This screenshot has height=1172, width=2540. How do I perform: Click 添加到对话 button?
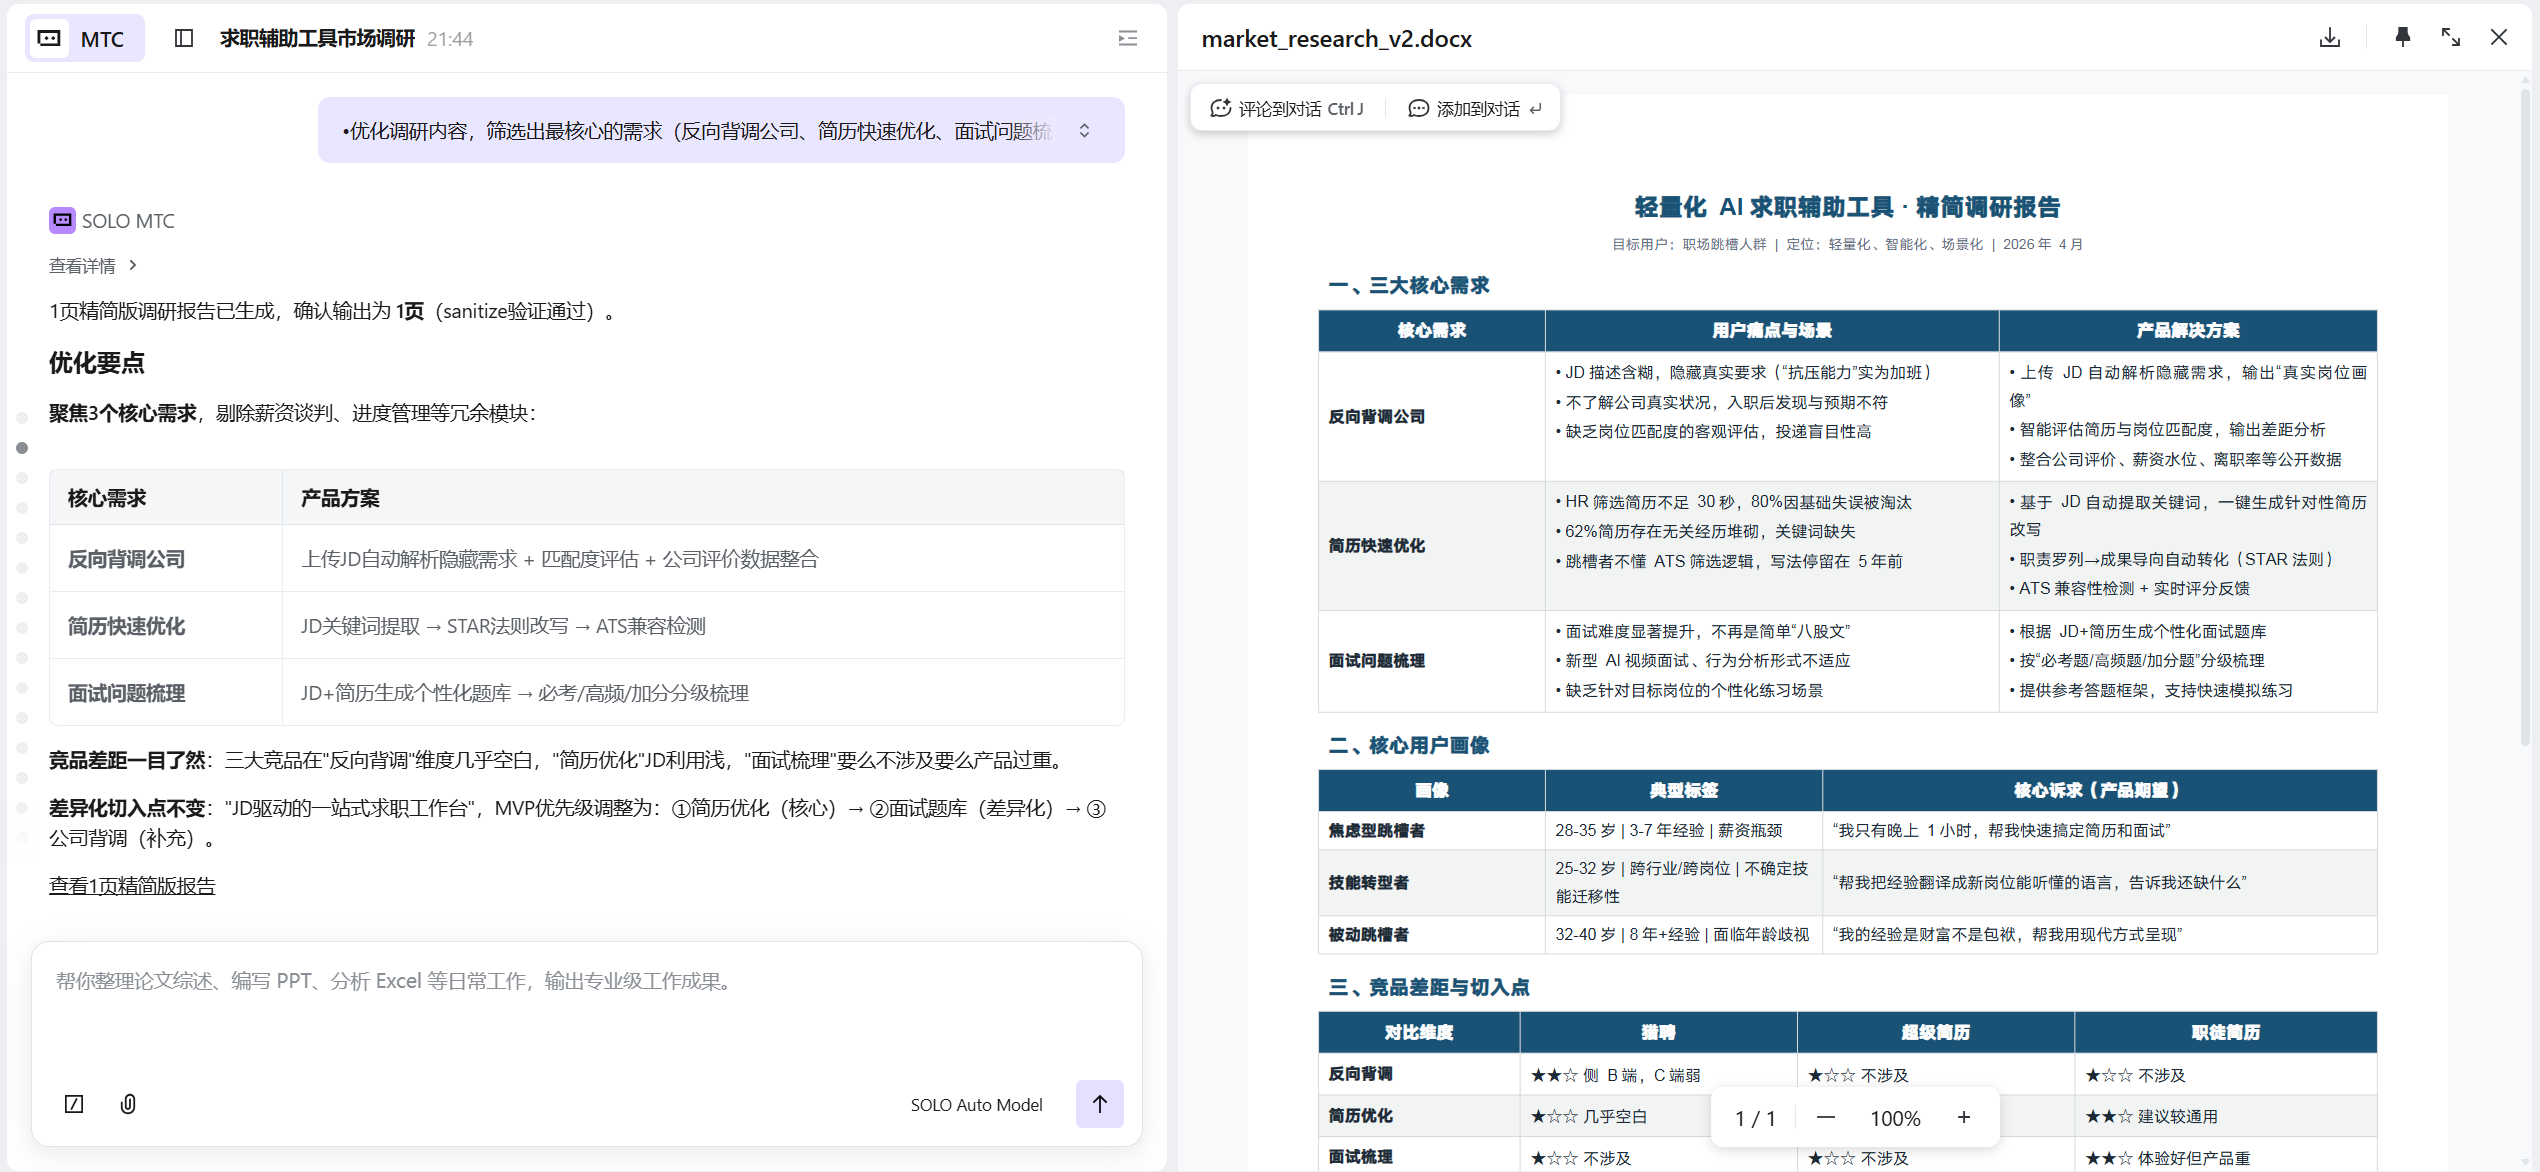coord(1474,108)
